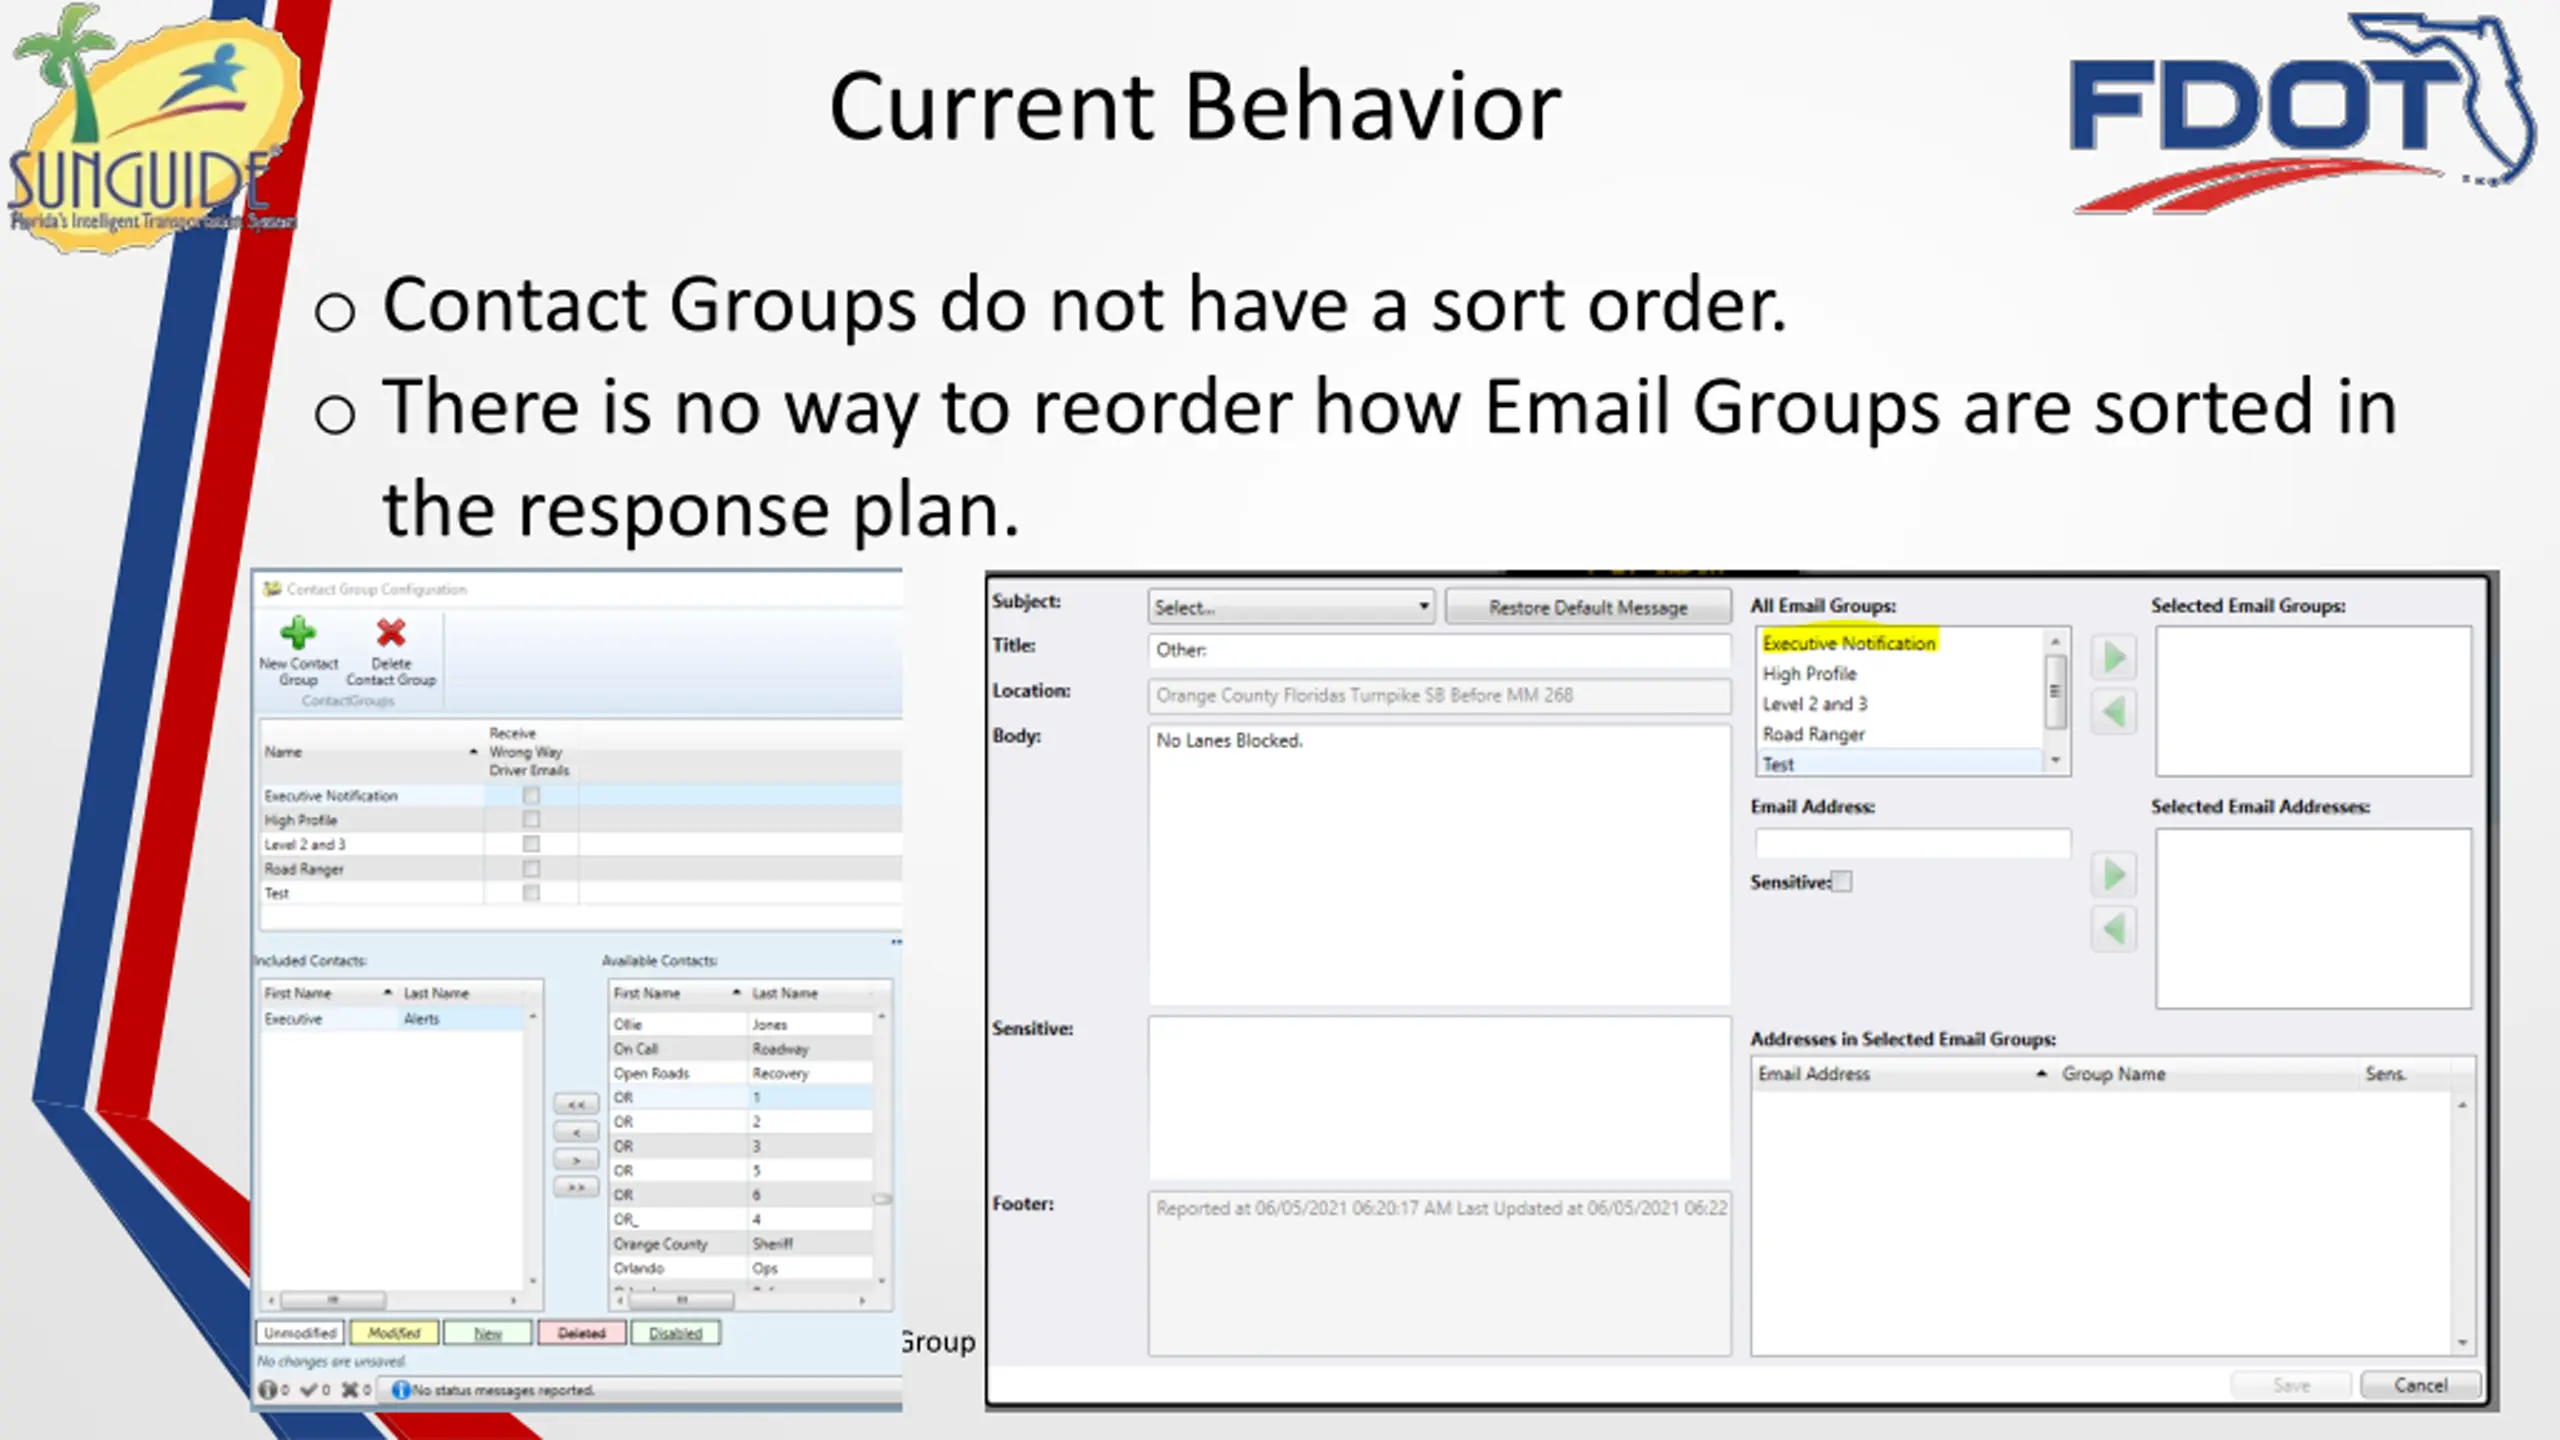Click green left arrow to remove email group
This screenshot has height=1440, width=2560.
pos(2114,712)
